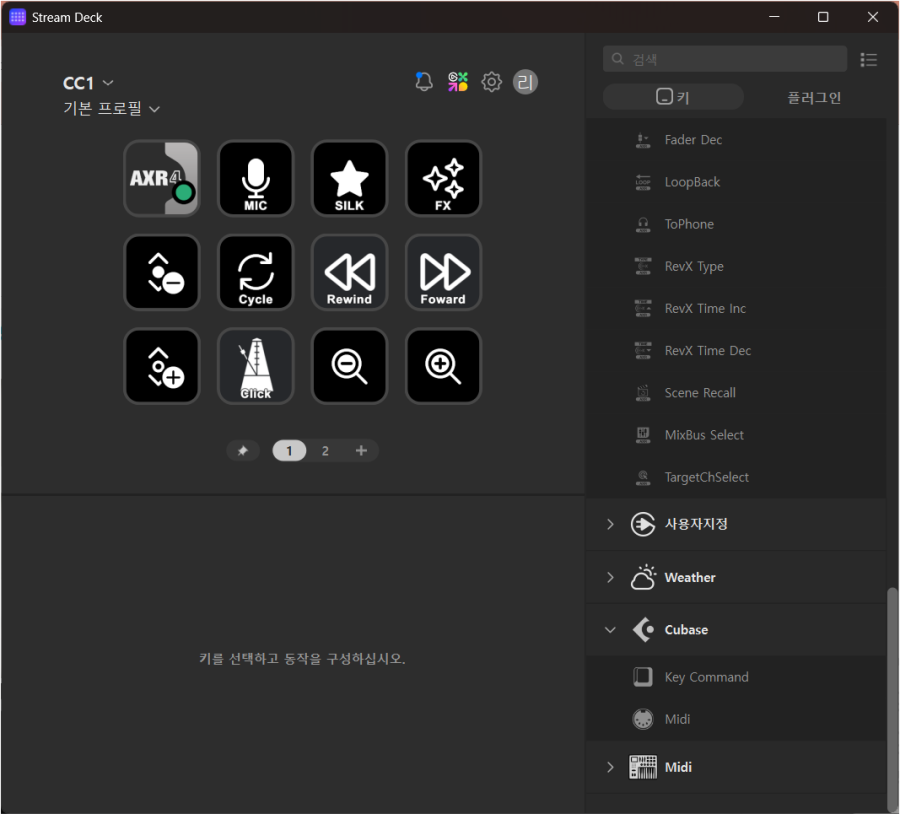Viewport: 900px width, 814px height.
Task: Click the TargetChSelect action icon
Action: (643, 477)
